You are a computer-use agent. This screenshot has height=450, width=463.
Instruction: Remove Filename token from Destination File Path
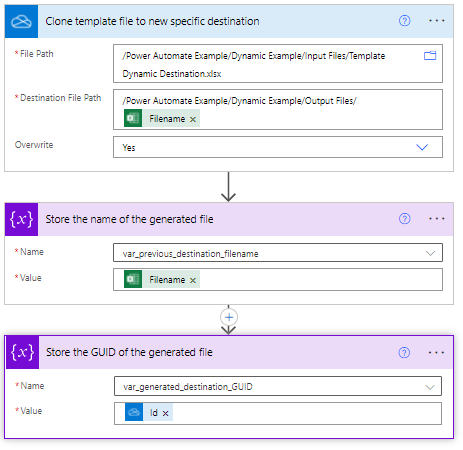coord(193,119)
